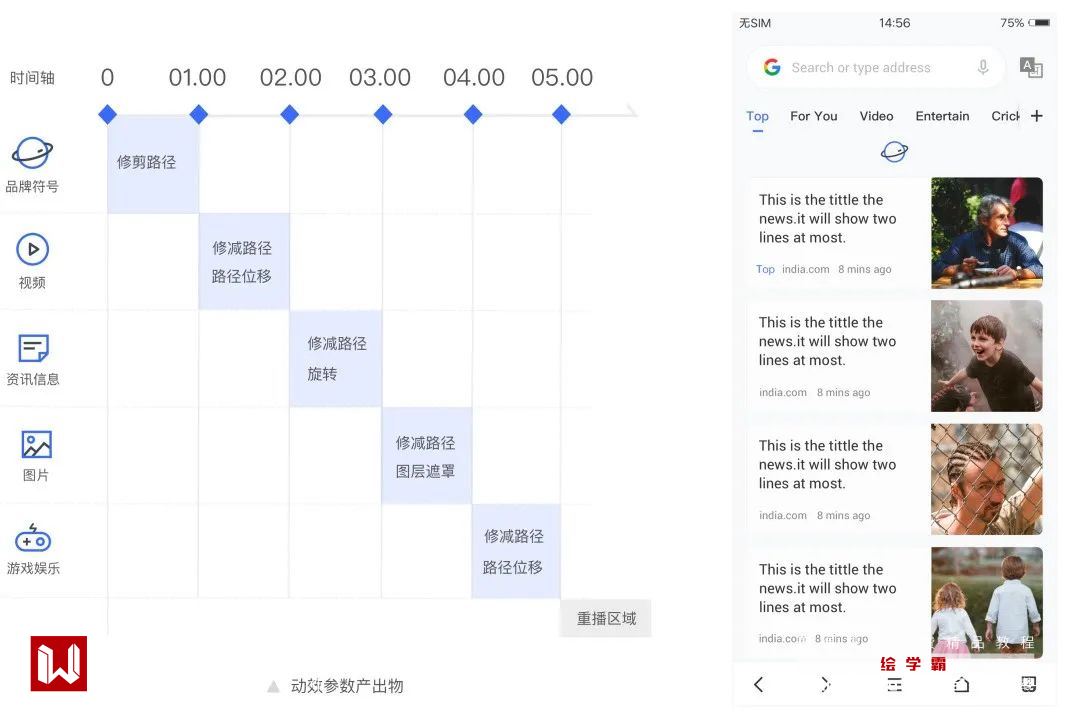Tap the microphone voice search icon
The width and height of the screenshot is (1065, 713).
click(x=983, y=67)
